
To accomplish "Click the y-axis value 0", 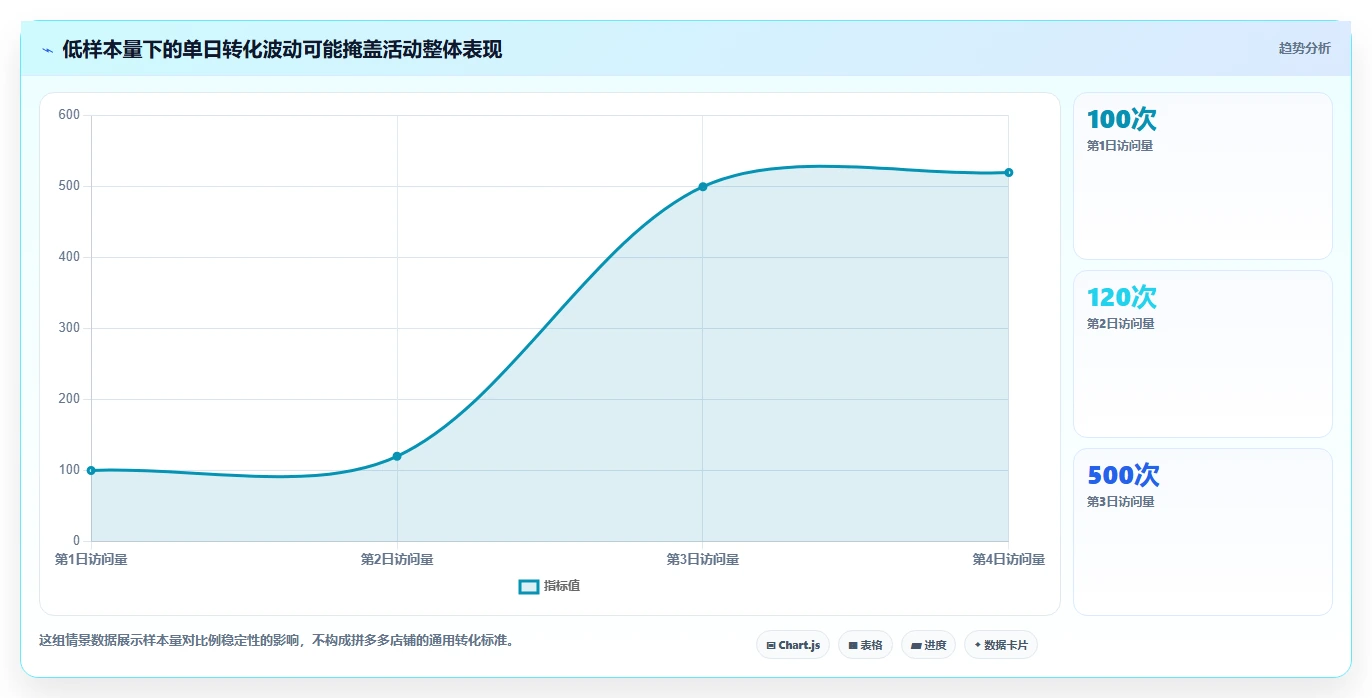I will pyautogui.click(x=76, y=541).
